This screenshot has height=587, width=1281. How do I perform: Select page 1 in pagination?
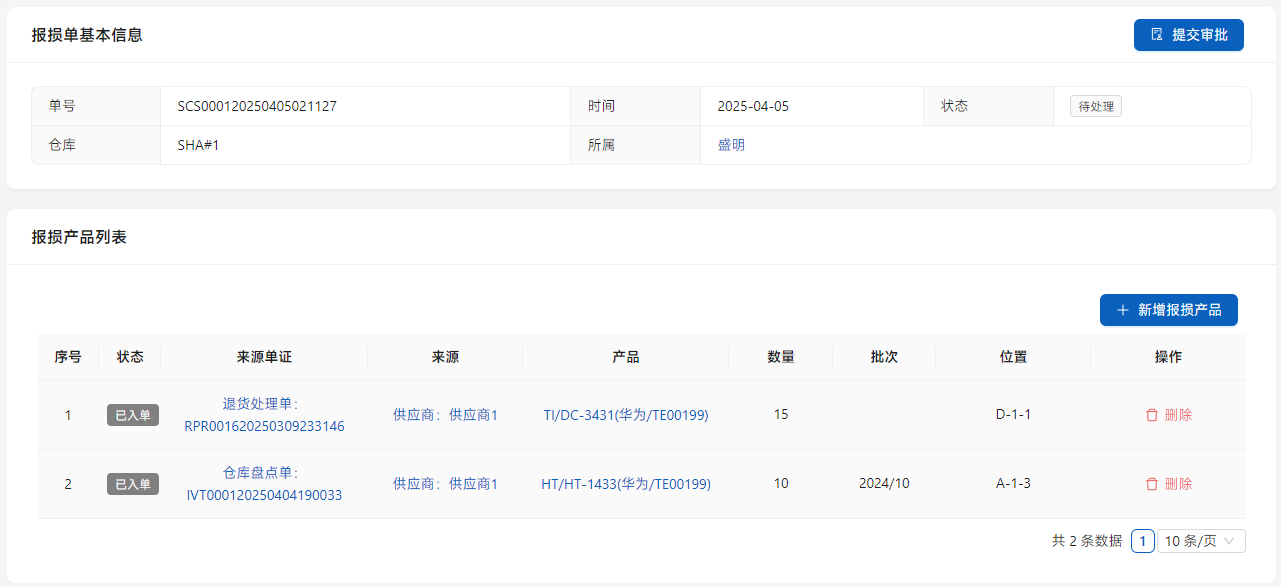coord(1142,541)
